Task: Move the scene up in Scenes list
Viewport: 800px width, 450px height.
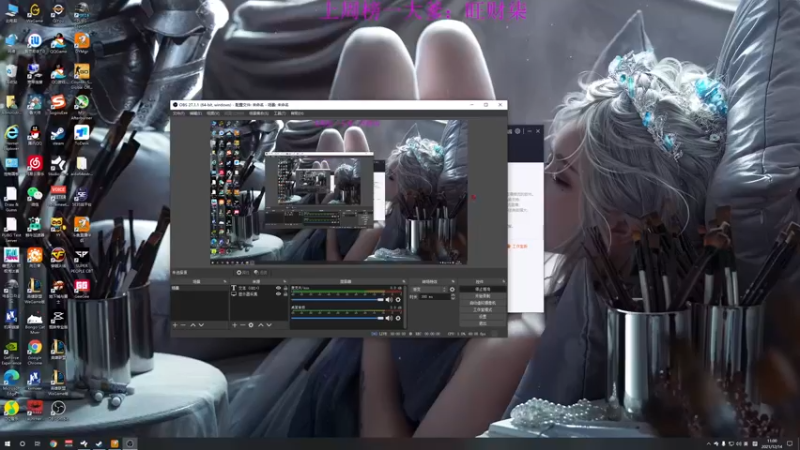Action: [x=193, y=325]
